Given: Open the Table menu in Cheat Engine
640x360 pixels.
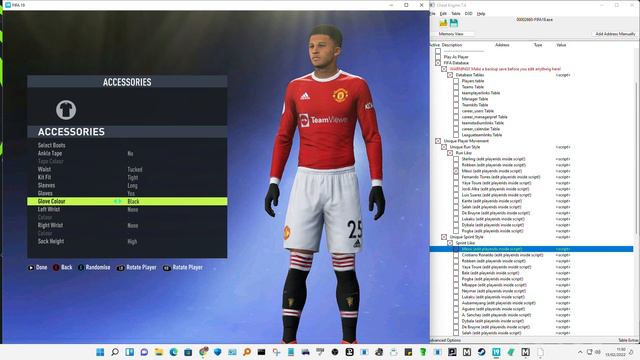Looking at the screenshot, I should [x=456, y=14].
